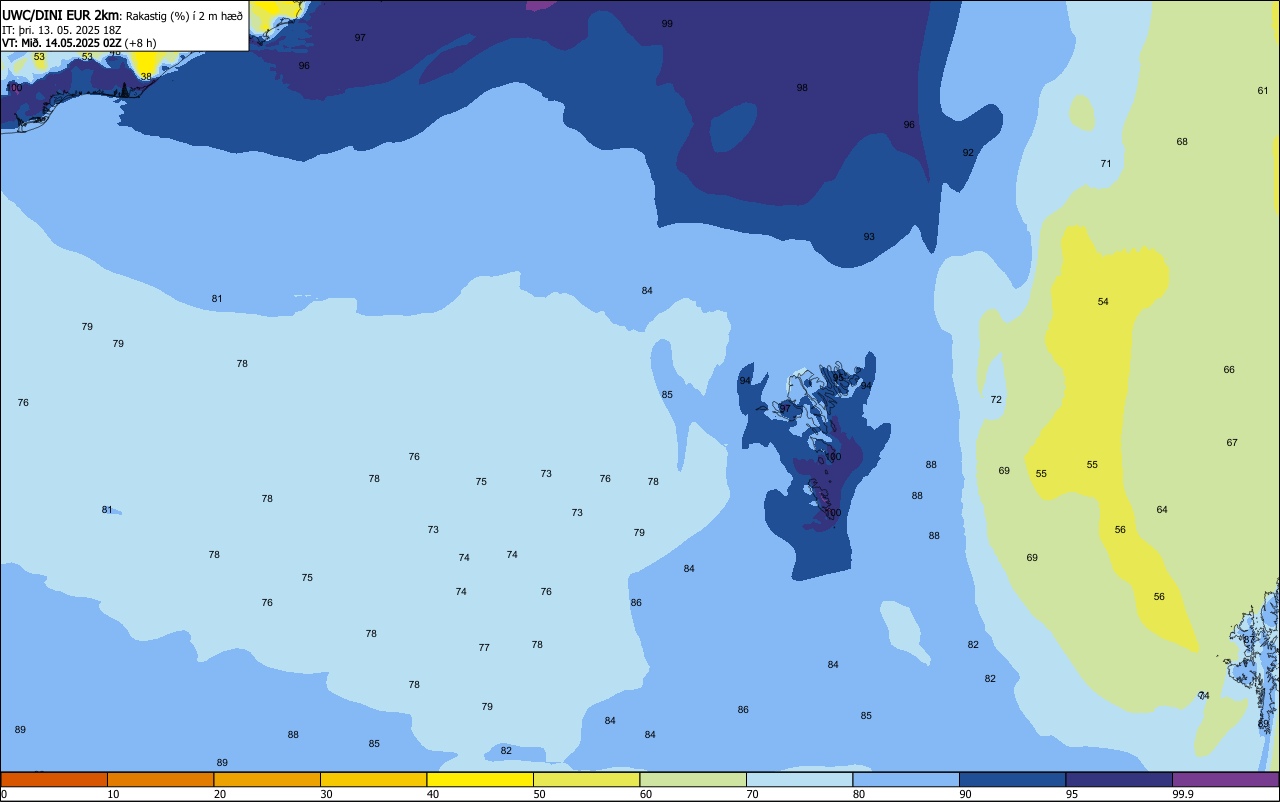Click the 'Rakastig (%) í 2 m hæð' label
The height and width of the screenshot is (802, 1280).
[184, 16]
